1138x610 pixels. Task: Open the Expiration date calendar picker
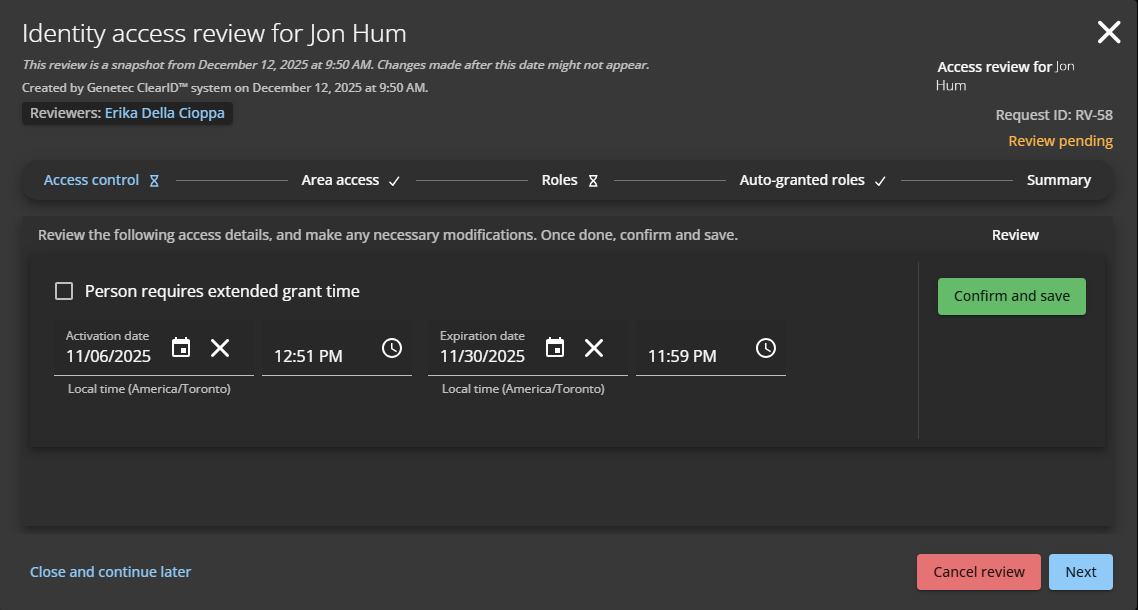coord(555,348)
